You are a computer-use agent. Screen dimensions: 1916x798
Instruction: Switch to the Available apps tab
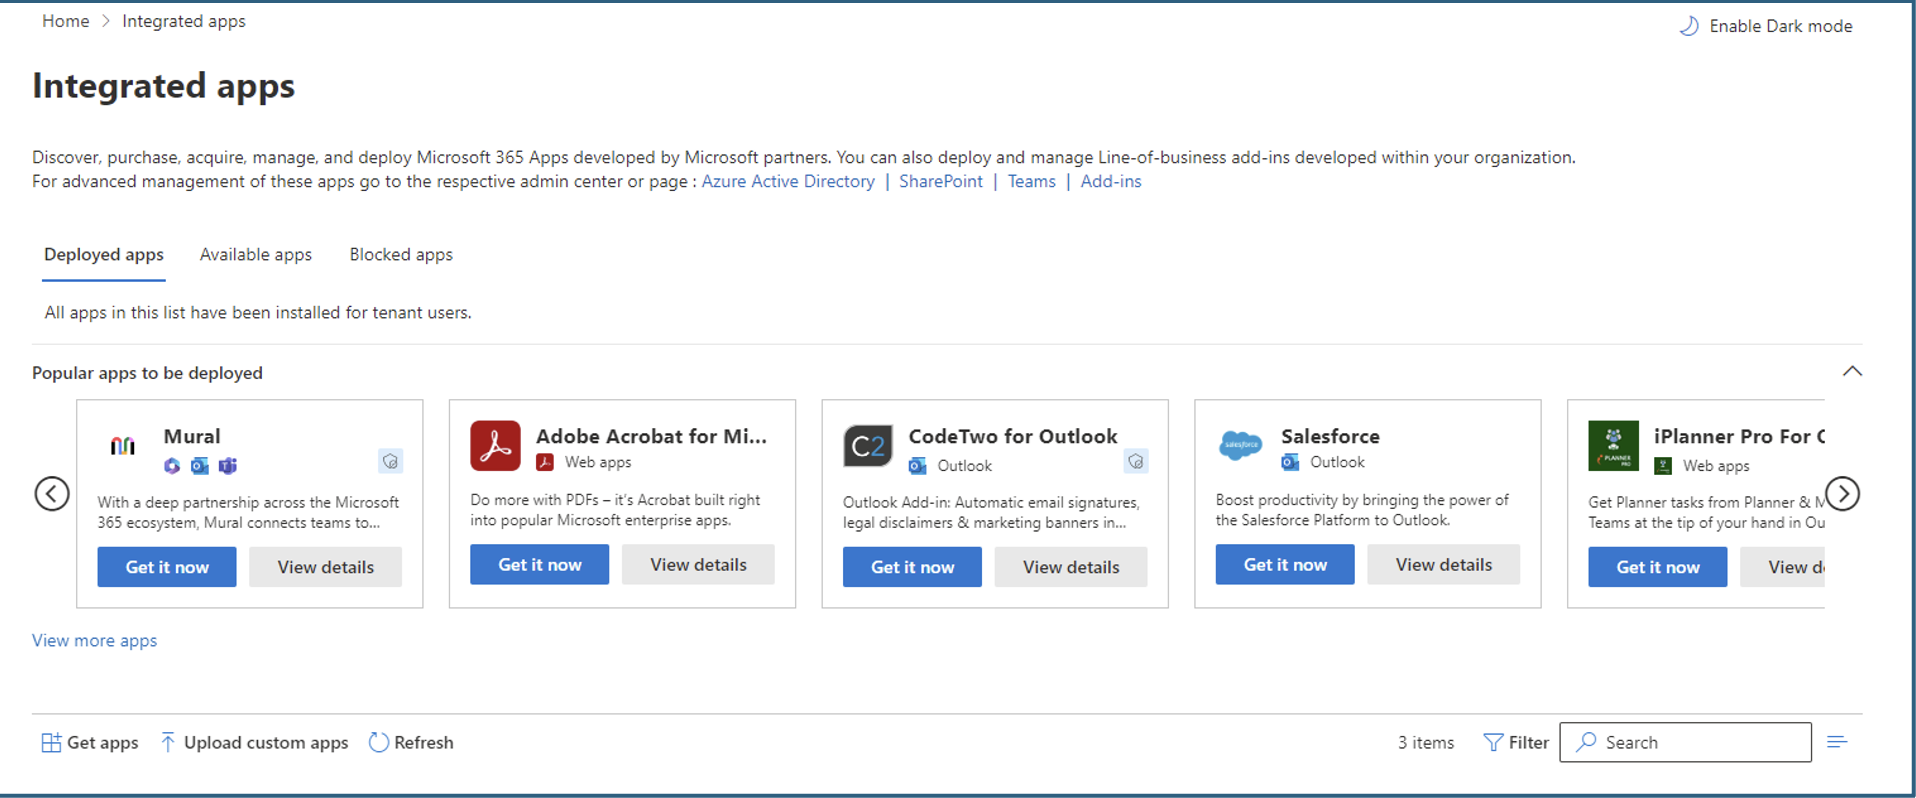click(256, 255)
